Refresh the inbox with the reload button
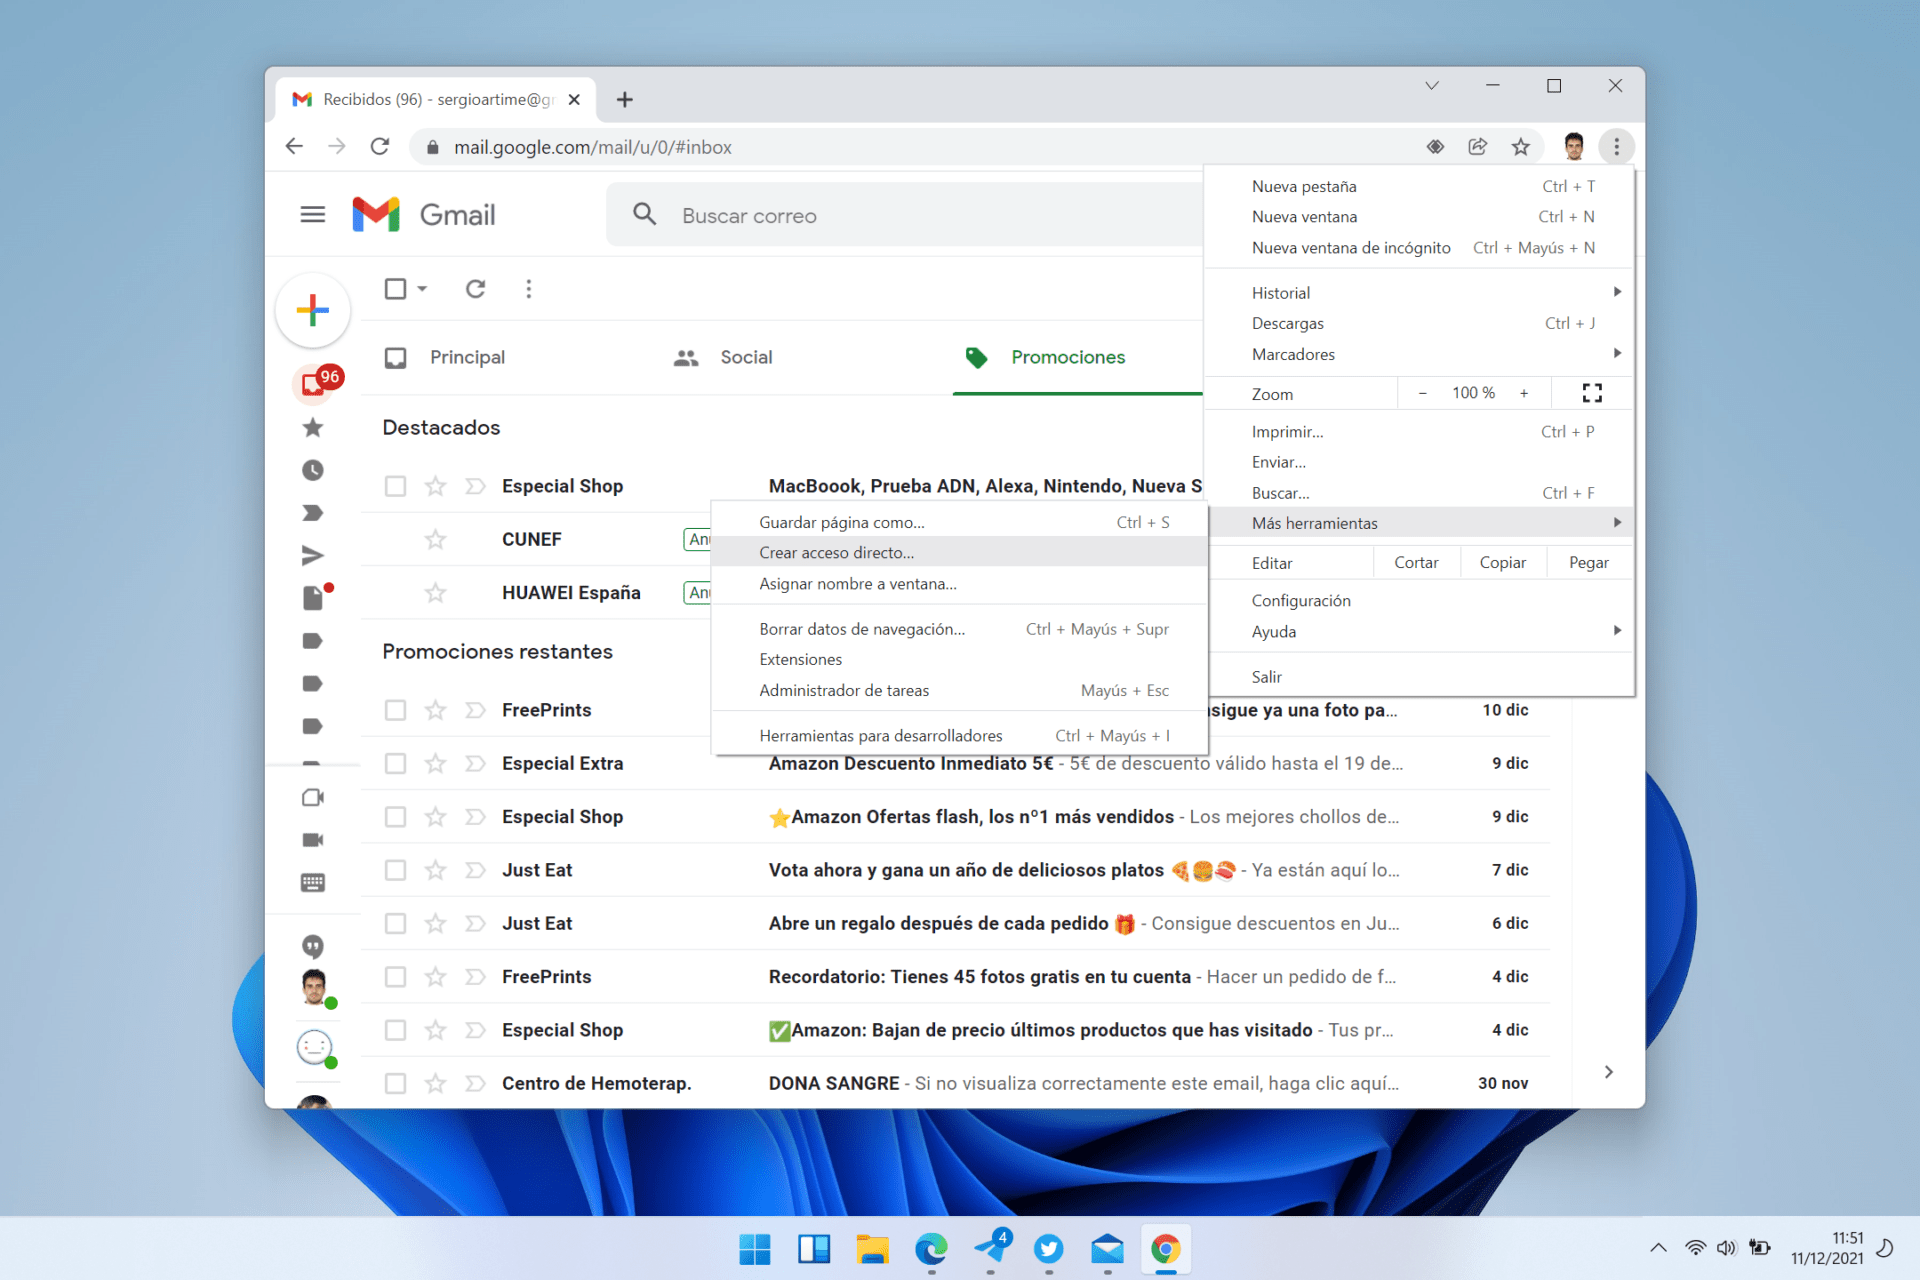 (475, 289)
